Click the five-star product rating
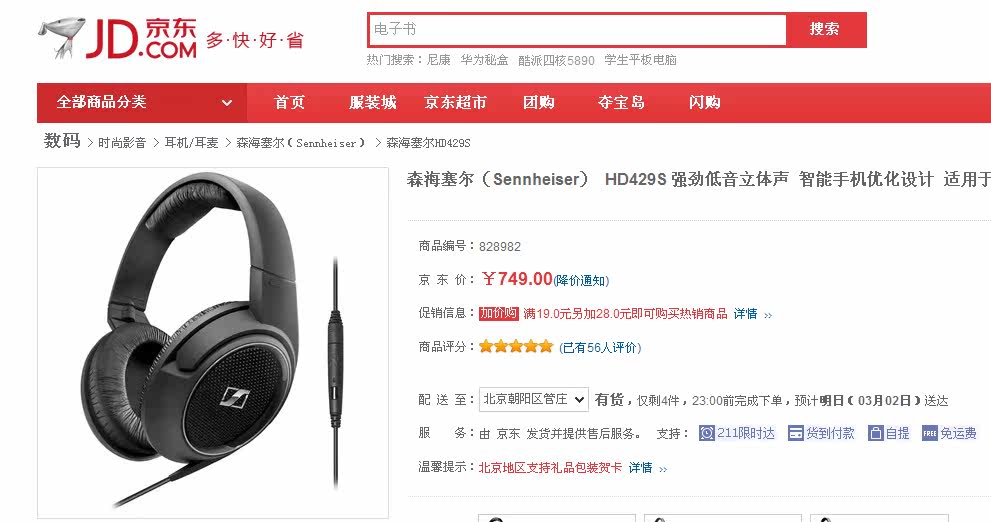The image size is (991, 522). coord(516,346)
